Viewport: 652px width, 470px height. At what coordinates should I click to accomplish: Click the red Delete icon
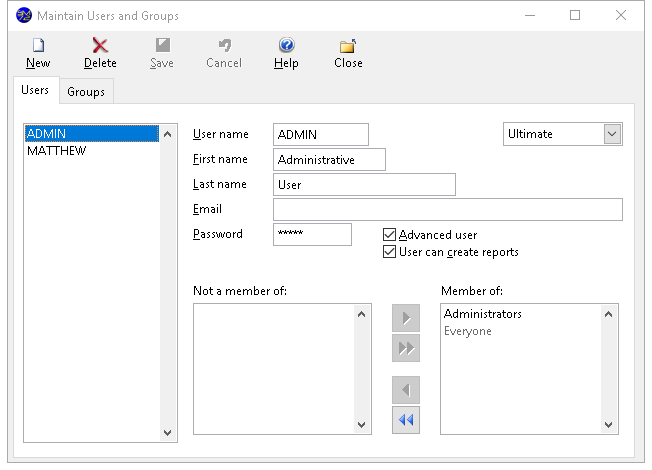[100, 45]
